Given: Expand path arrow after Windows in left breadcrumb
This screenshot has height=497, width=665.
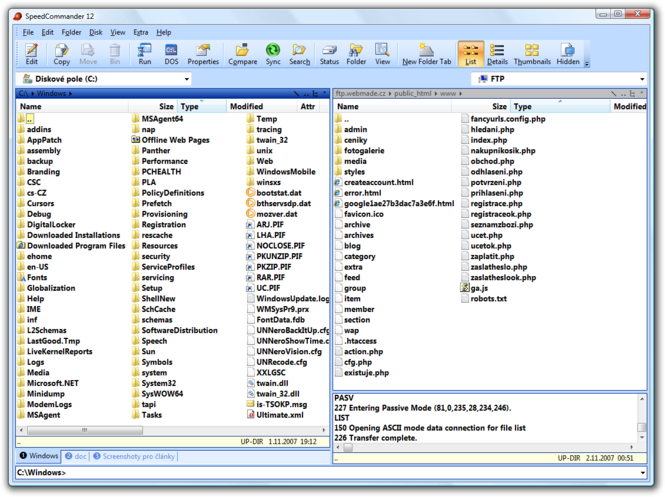Looking at the screenshot, I should pos(70,93).
